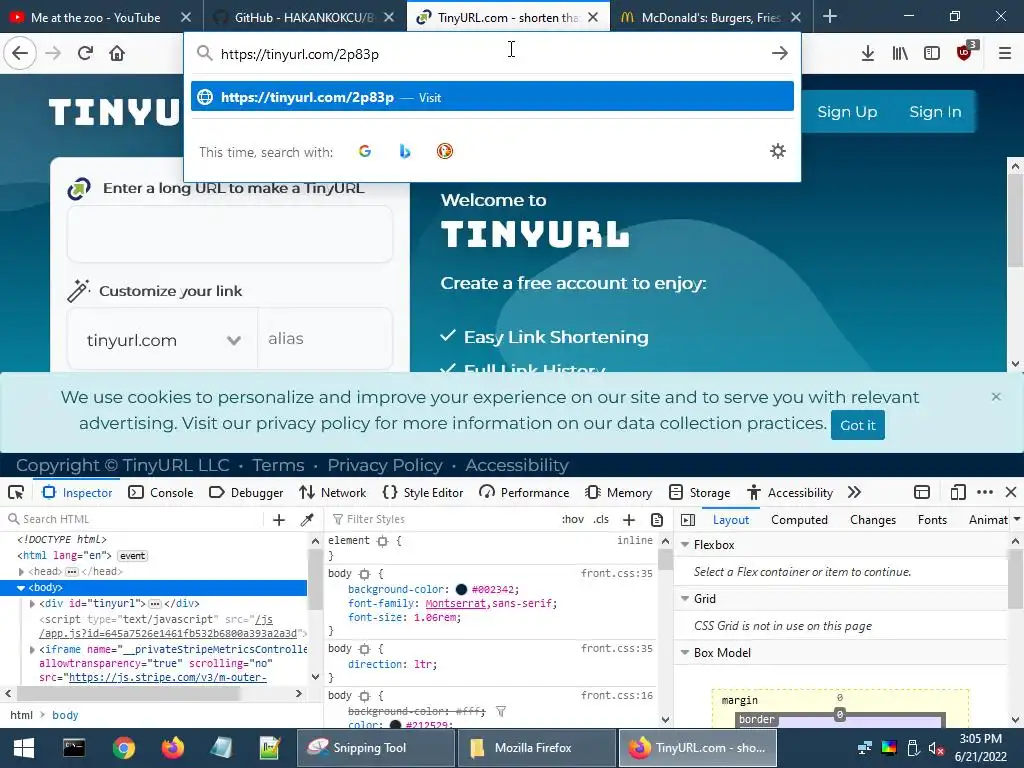Open the js.stripe.com source link
Viewport: 1024px width, 768px height.
[x=168, y=678]
